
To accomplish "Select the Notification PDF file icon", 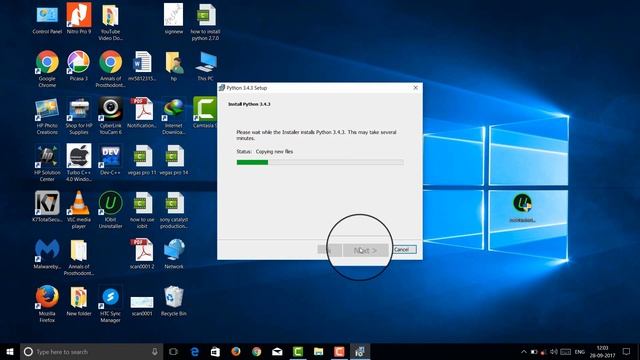I will pyautogui.click(x=142, y=113).
